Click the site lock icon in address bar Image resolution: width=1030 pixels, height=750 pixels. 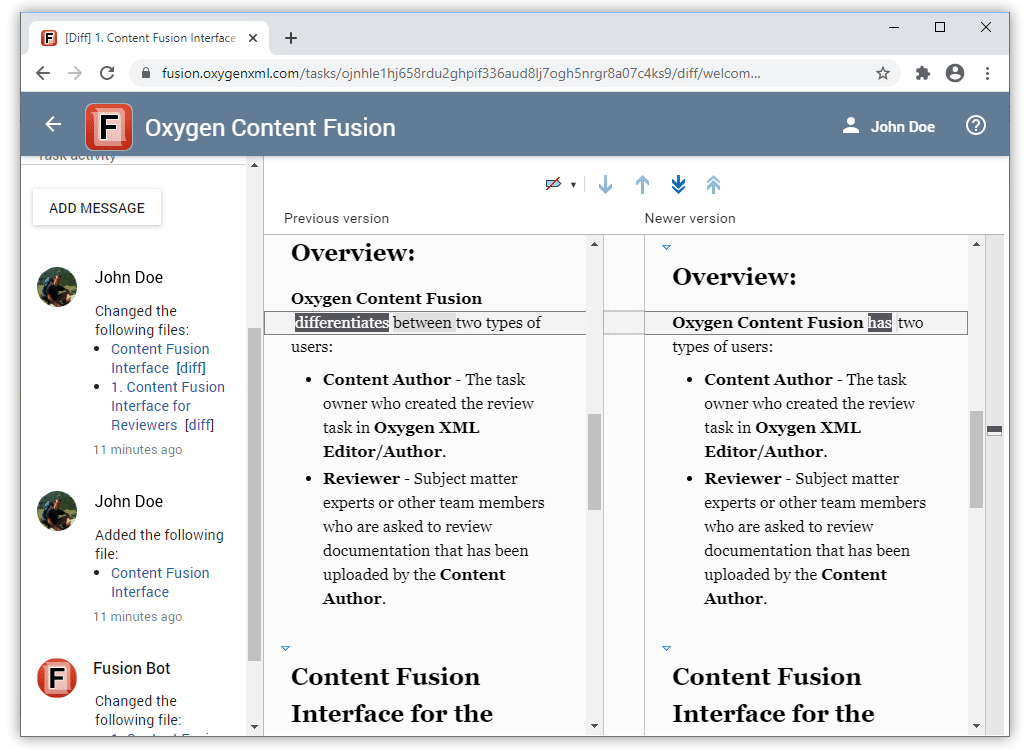pos(146,73)
